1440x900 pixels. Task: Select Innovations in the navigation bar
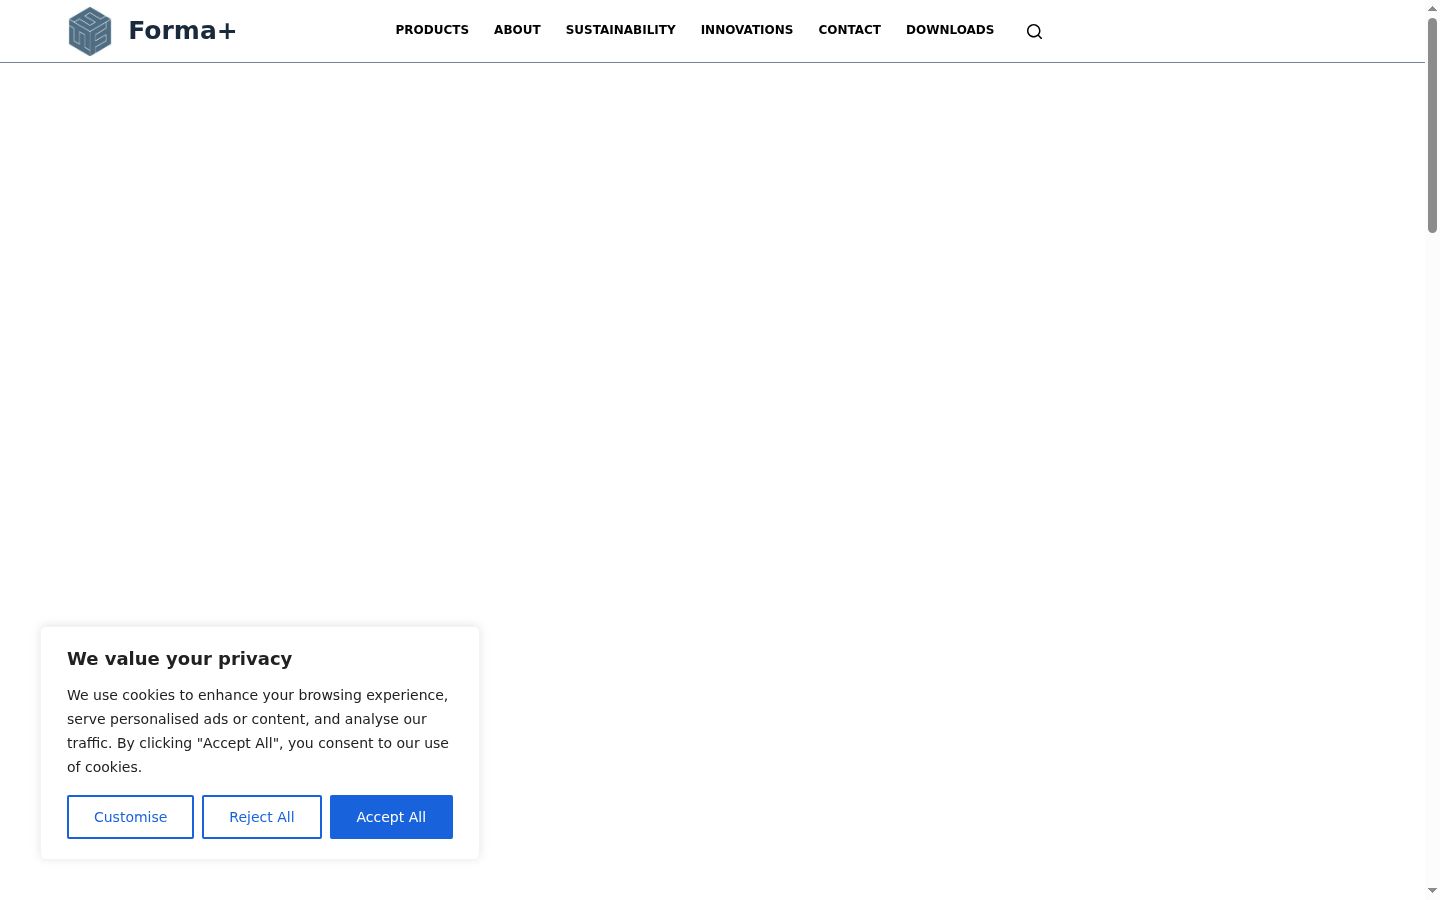(747, 30)
